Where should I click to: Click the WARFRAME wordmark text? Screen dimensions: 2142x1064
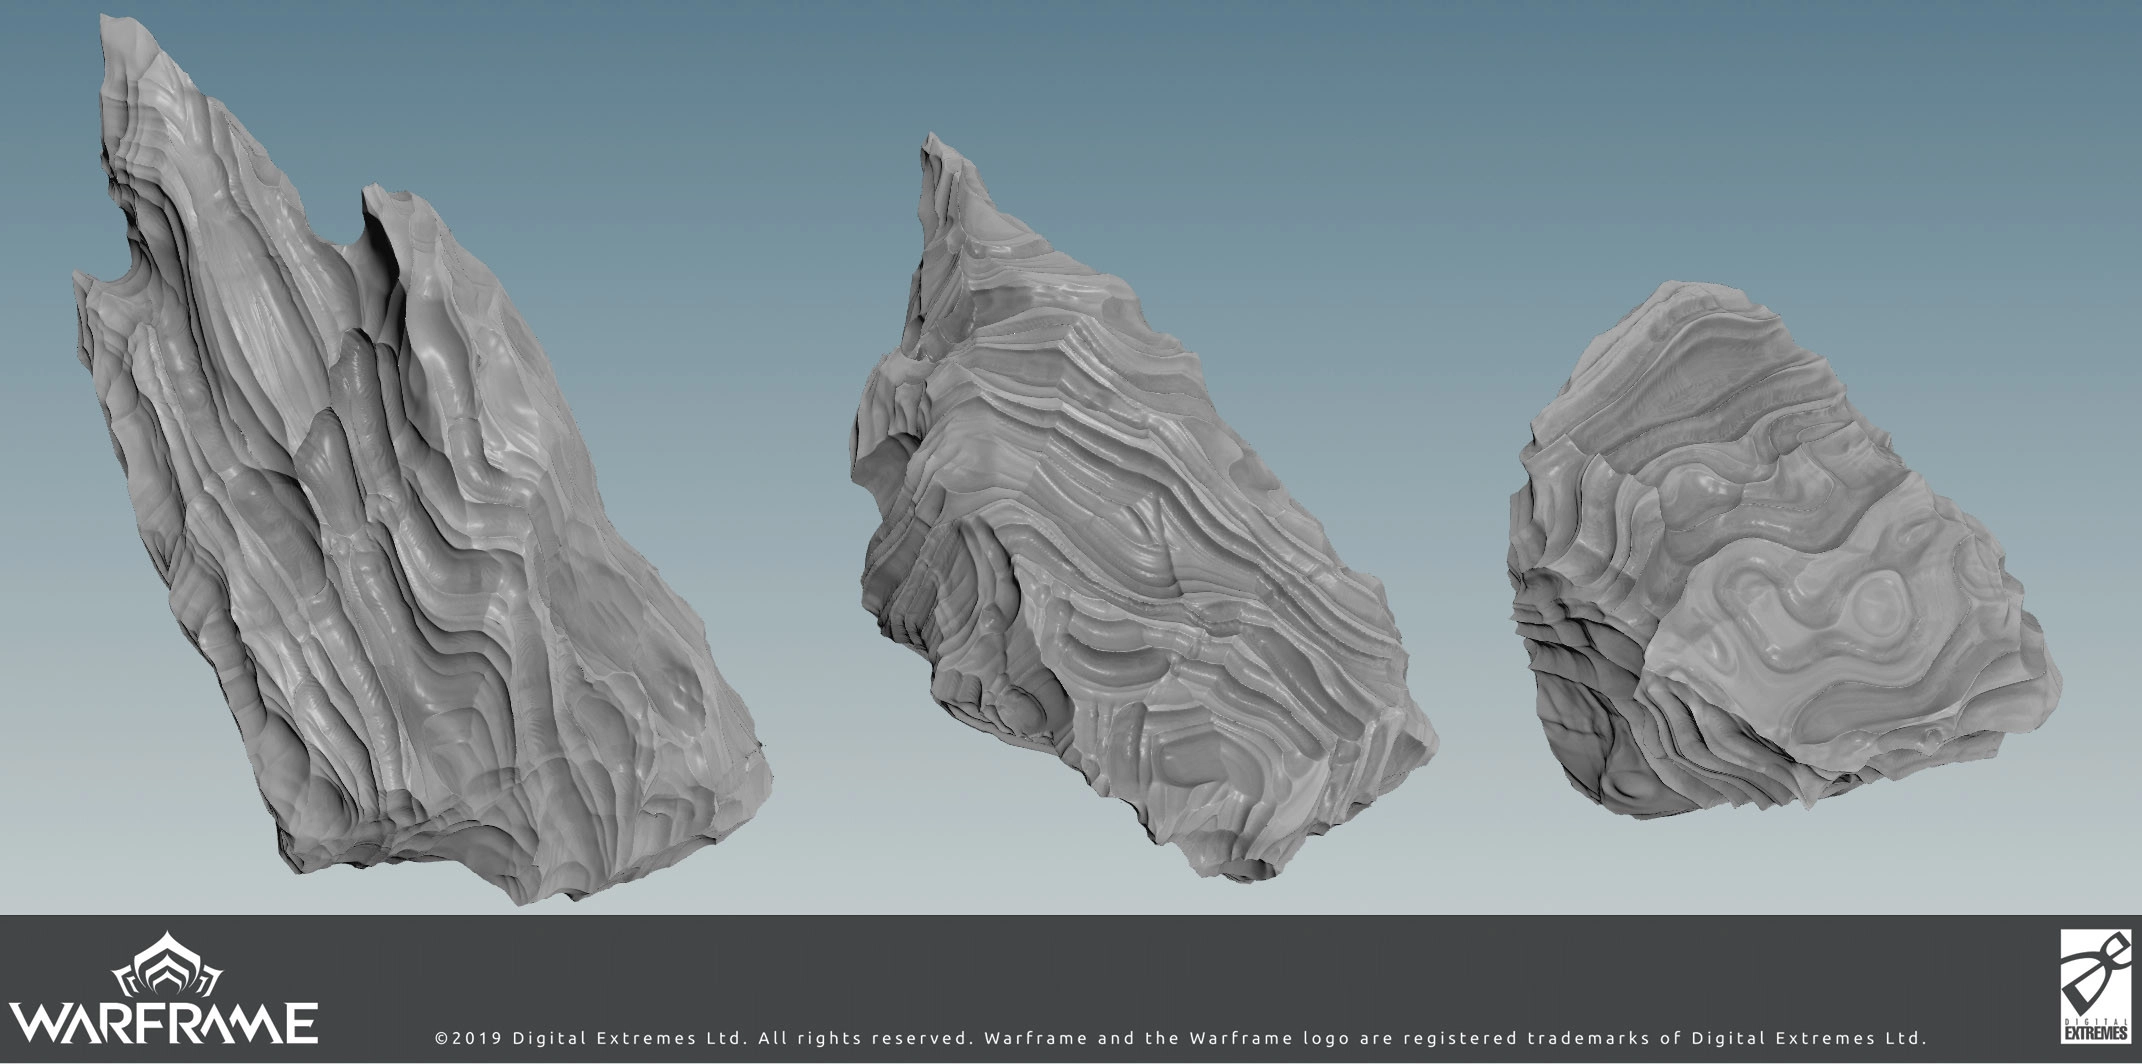[x=163, y=1023]
